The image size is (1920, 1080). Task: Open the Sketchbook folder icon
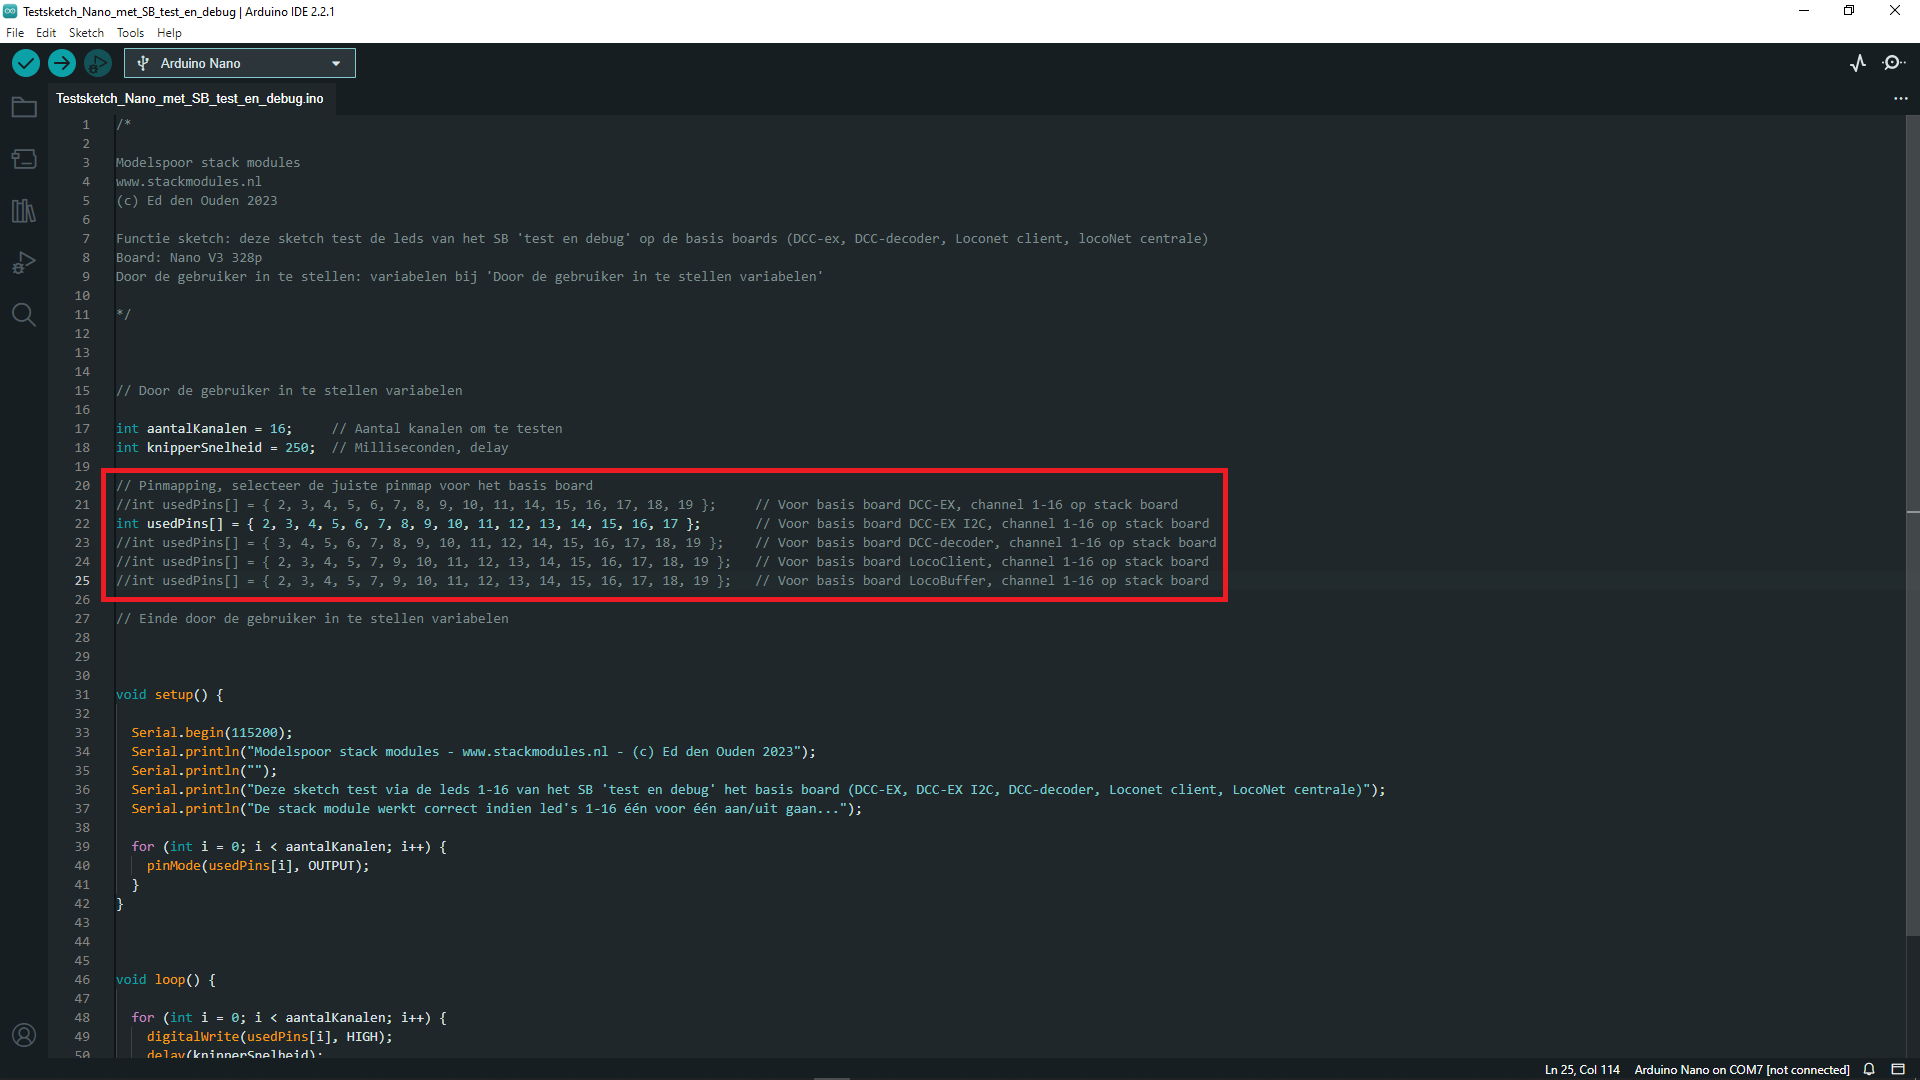tap(23, 107)
